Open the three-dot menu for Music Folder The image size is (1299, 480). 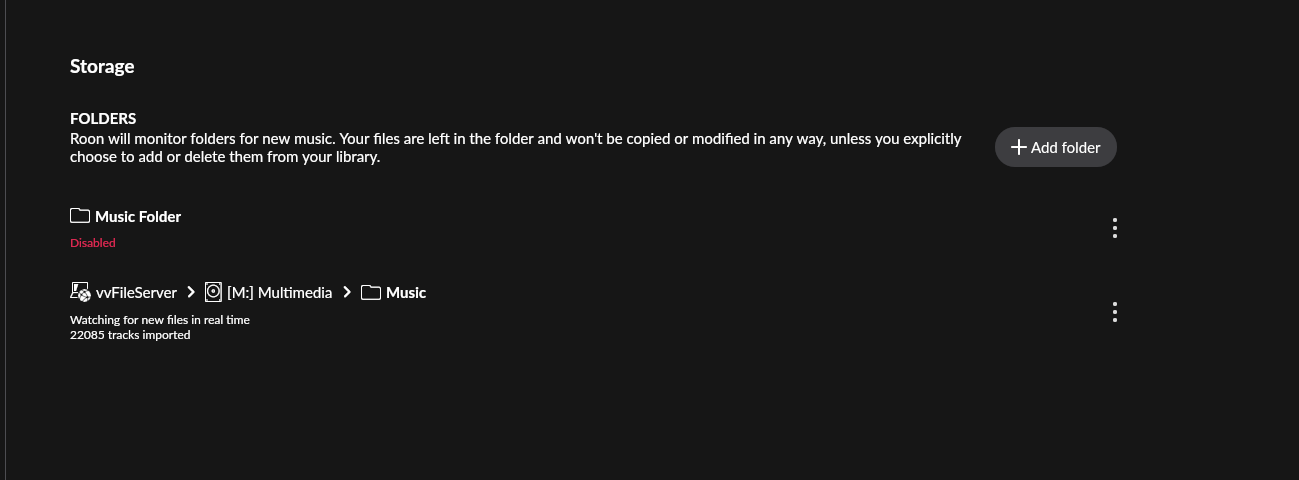coord(1115,228)
